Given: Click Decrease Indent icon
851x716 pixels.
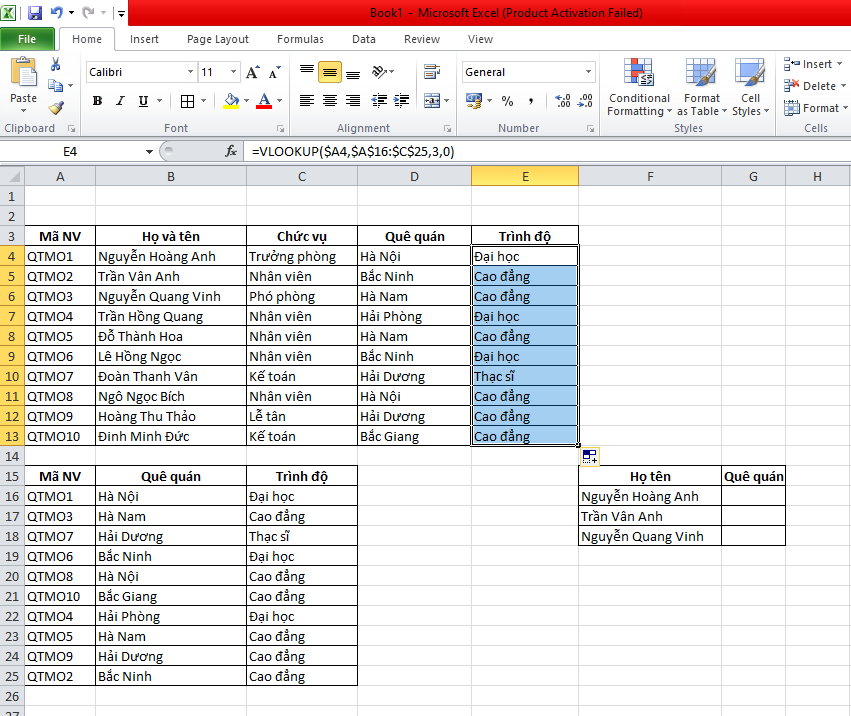Looking at the screenshot, I should (x=379, y=100).
